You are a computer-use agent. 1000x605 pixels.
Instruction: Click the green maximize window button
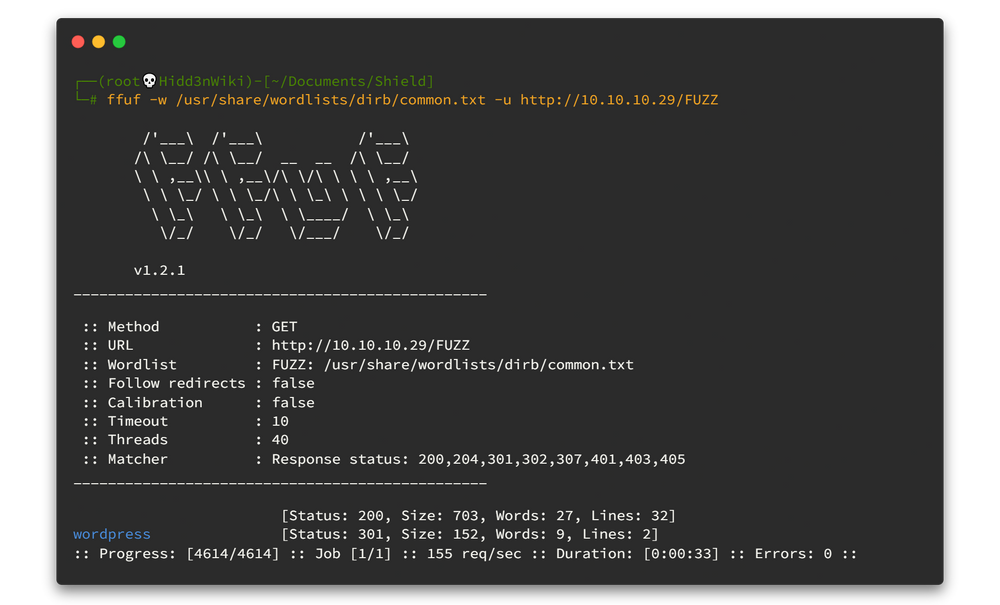pos(119,42)
